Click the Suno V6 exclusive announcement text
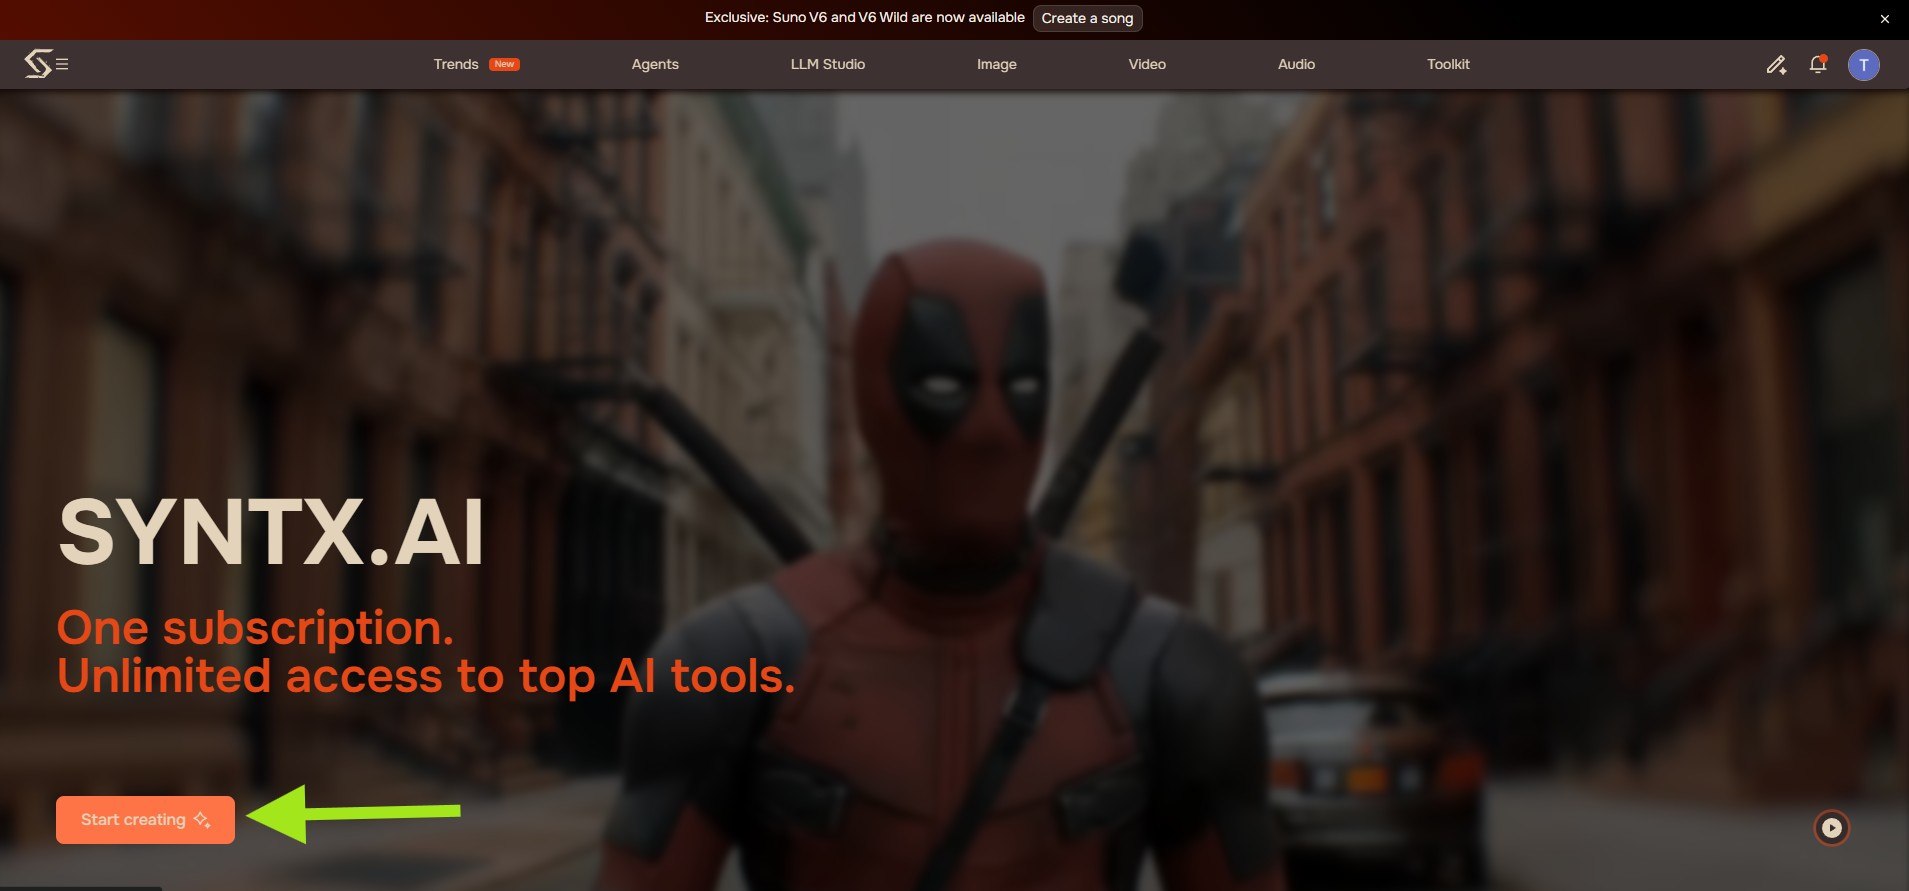 click(x=864, y=18)
